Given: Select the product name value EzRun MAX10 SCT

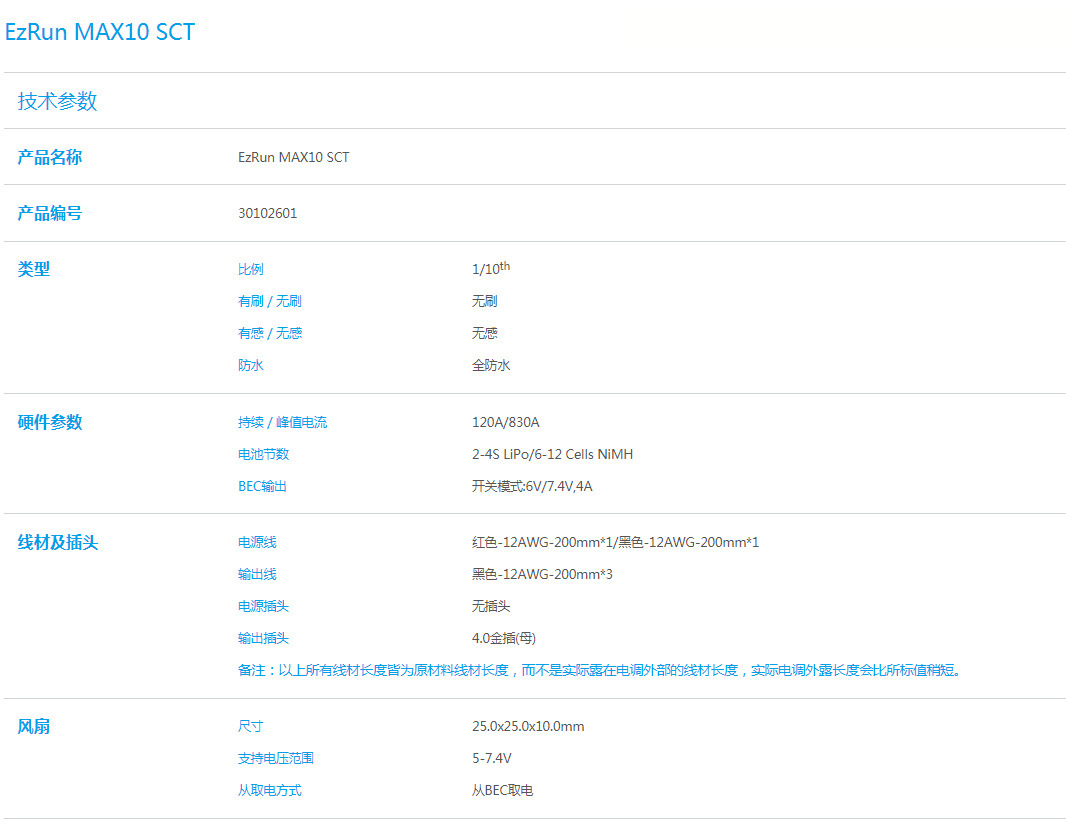Looking at the screenshot, I should click(294, 157).
